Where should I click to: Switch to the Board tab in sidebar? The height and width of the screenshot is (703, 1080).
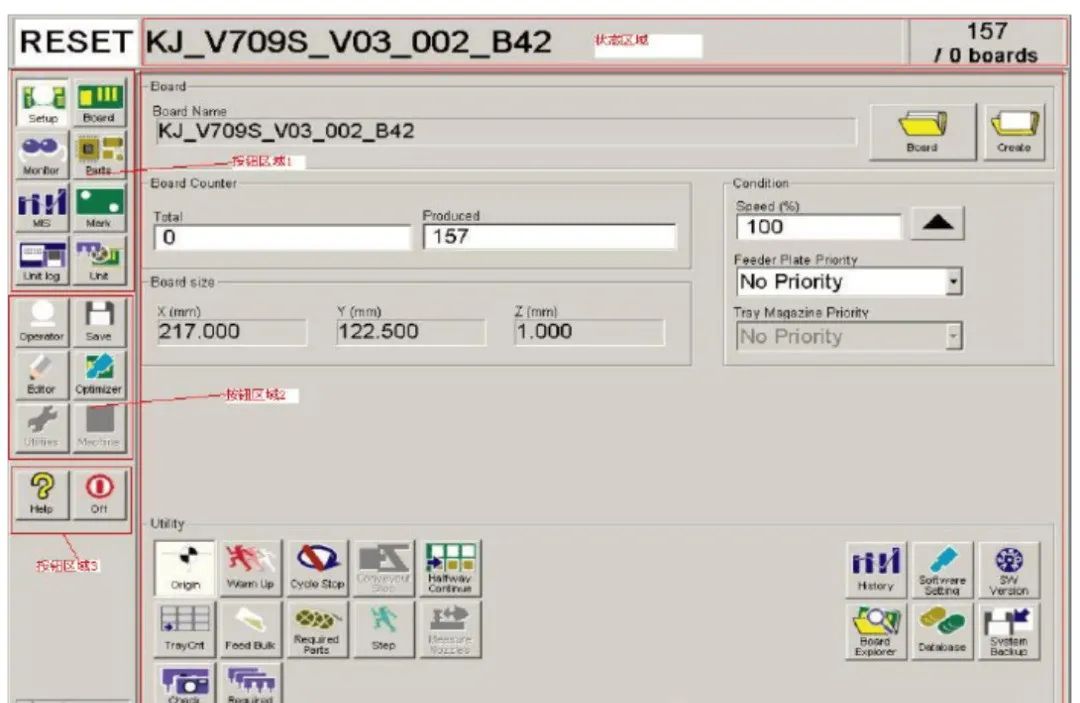tap(99, 103)
